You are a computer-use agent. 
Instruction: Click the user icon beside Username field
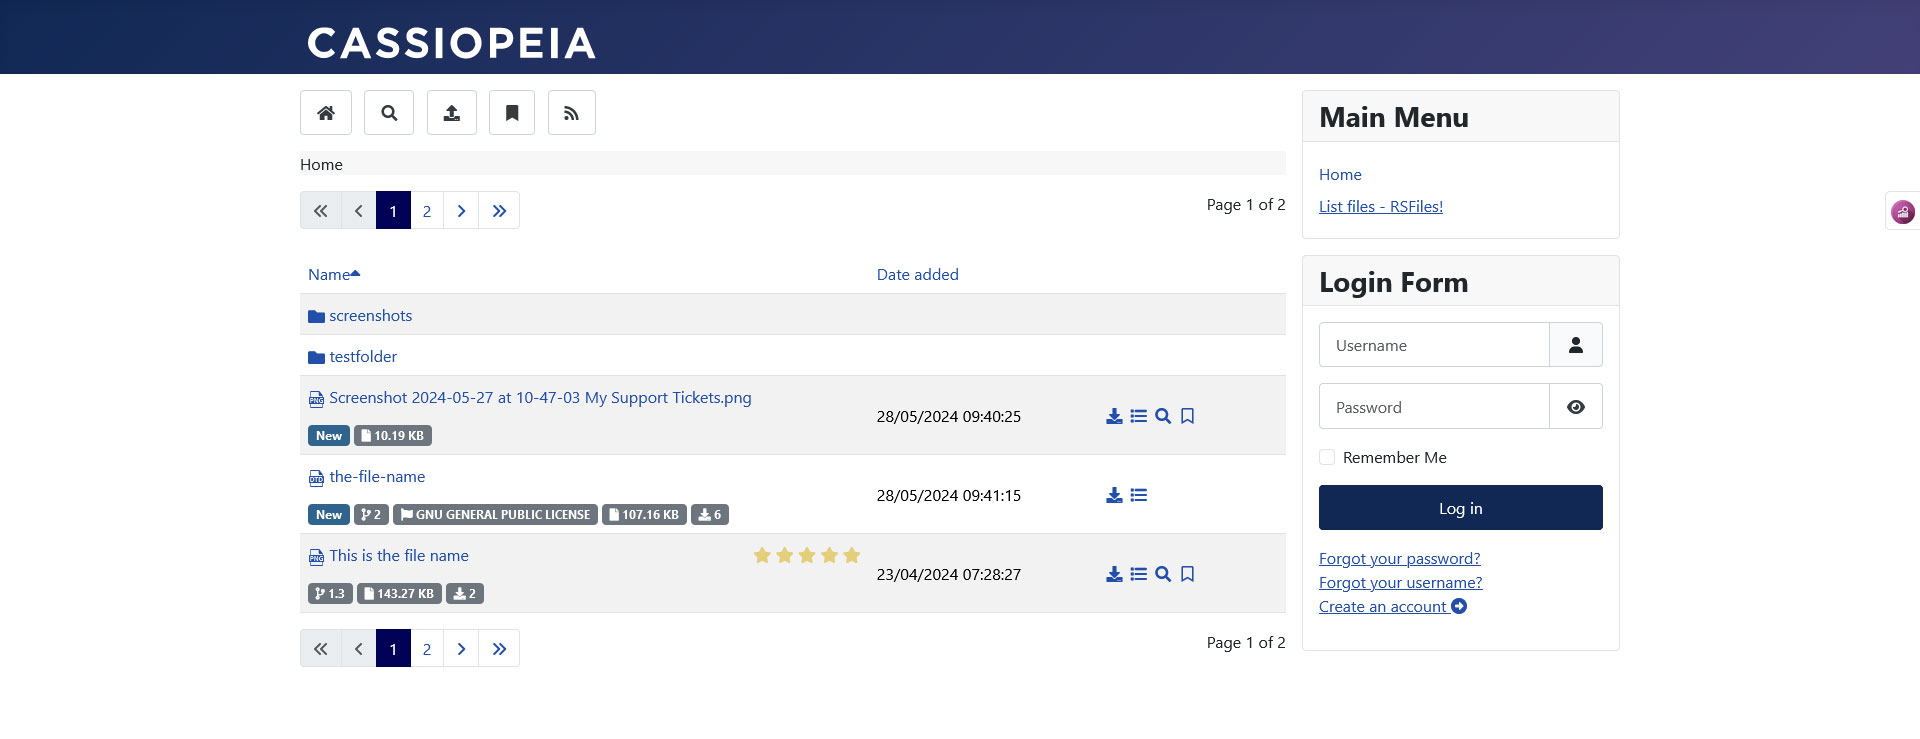point(1576,345)
